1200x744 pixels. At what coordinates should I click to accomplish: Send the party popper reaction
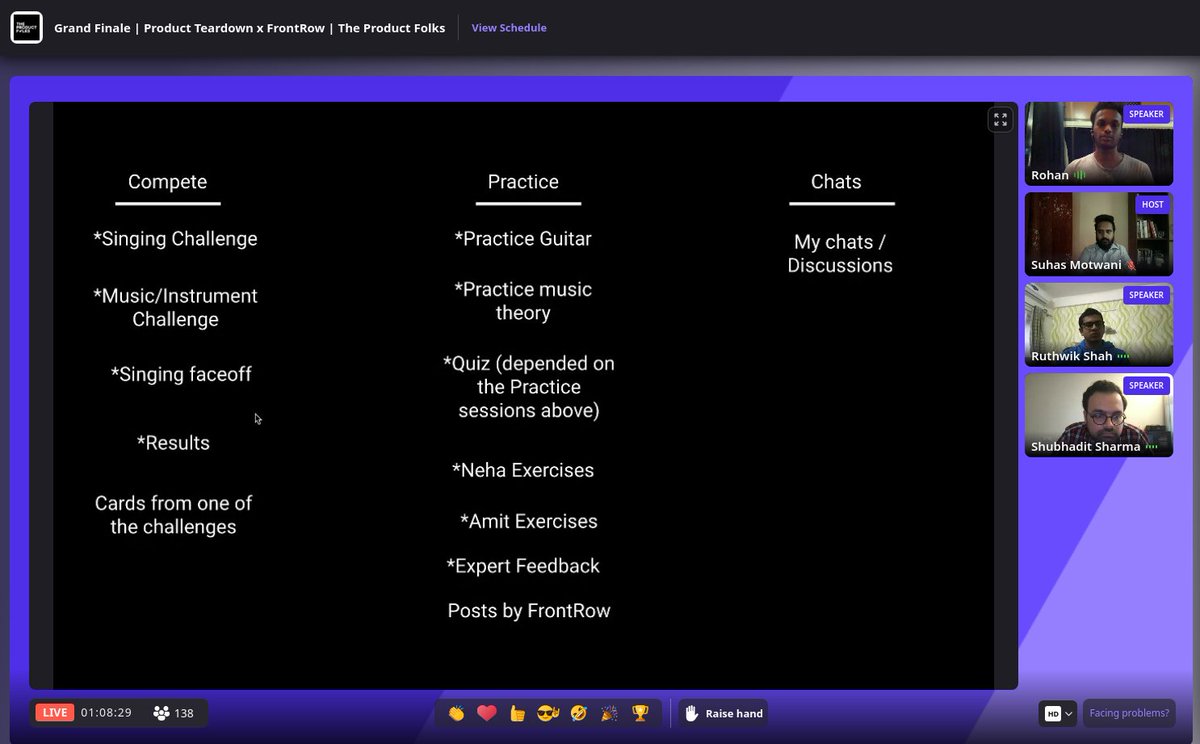tap(608, 713)
